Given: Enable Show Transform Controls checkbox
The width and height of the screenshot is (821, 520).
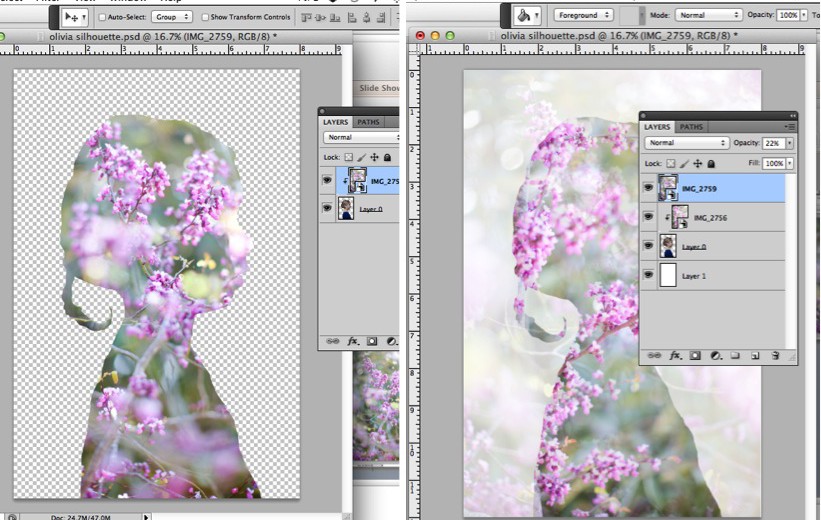Looking at the screenshot, I should 205,17.
